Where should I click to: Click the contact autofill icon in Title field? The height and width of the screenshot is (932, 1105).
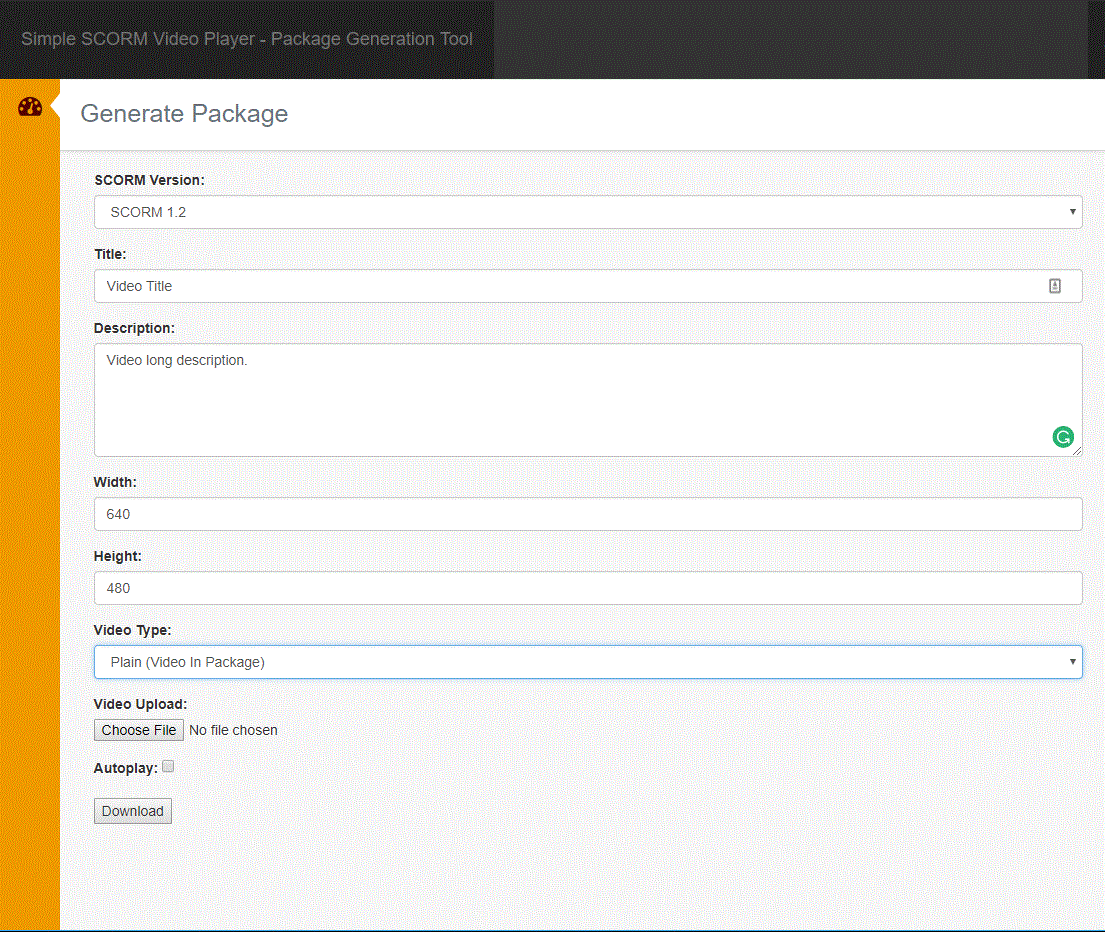click(x=1054, y=286)
